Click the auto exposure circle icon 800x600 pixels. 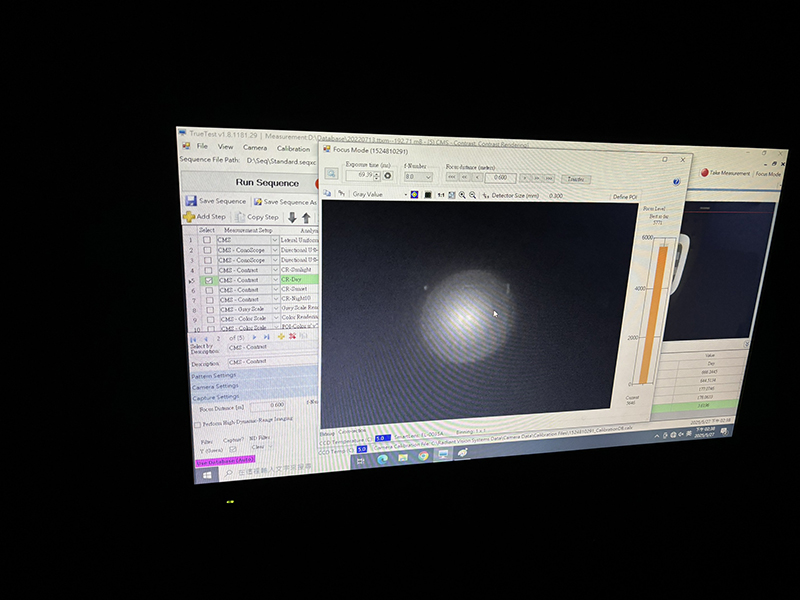(388, 176)
